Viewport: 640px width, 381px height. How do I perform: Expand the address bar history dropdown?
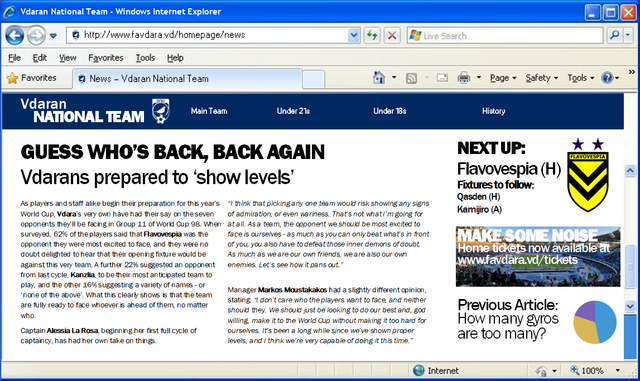coord(354,36)
